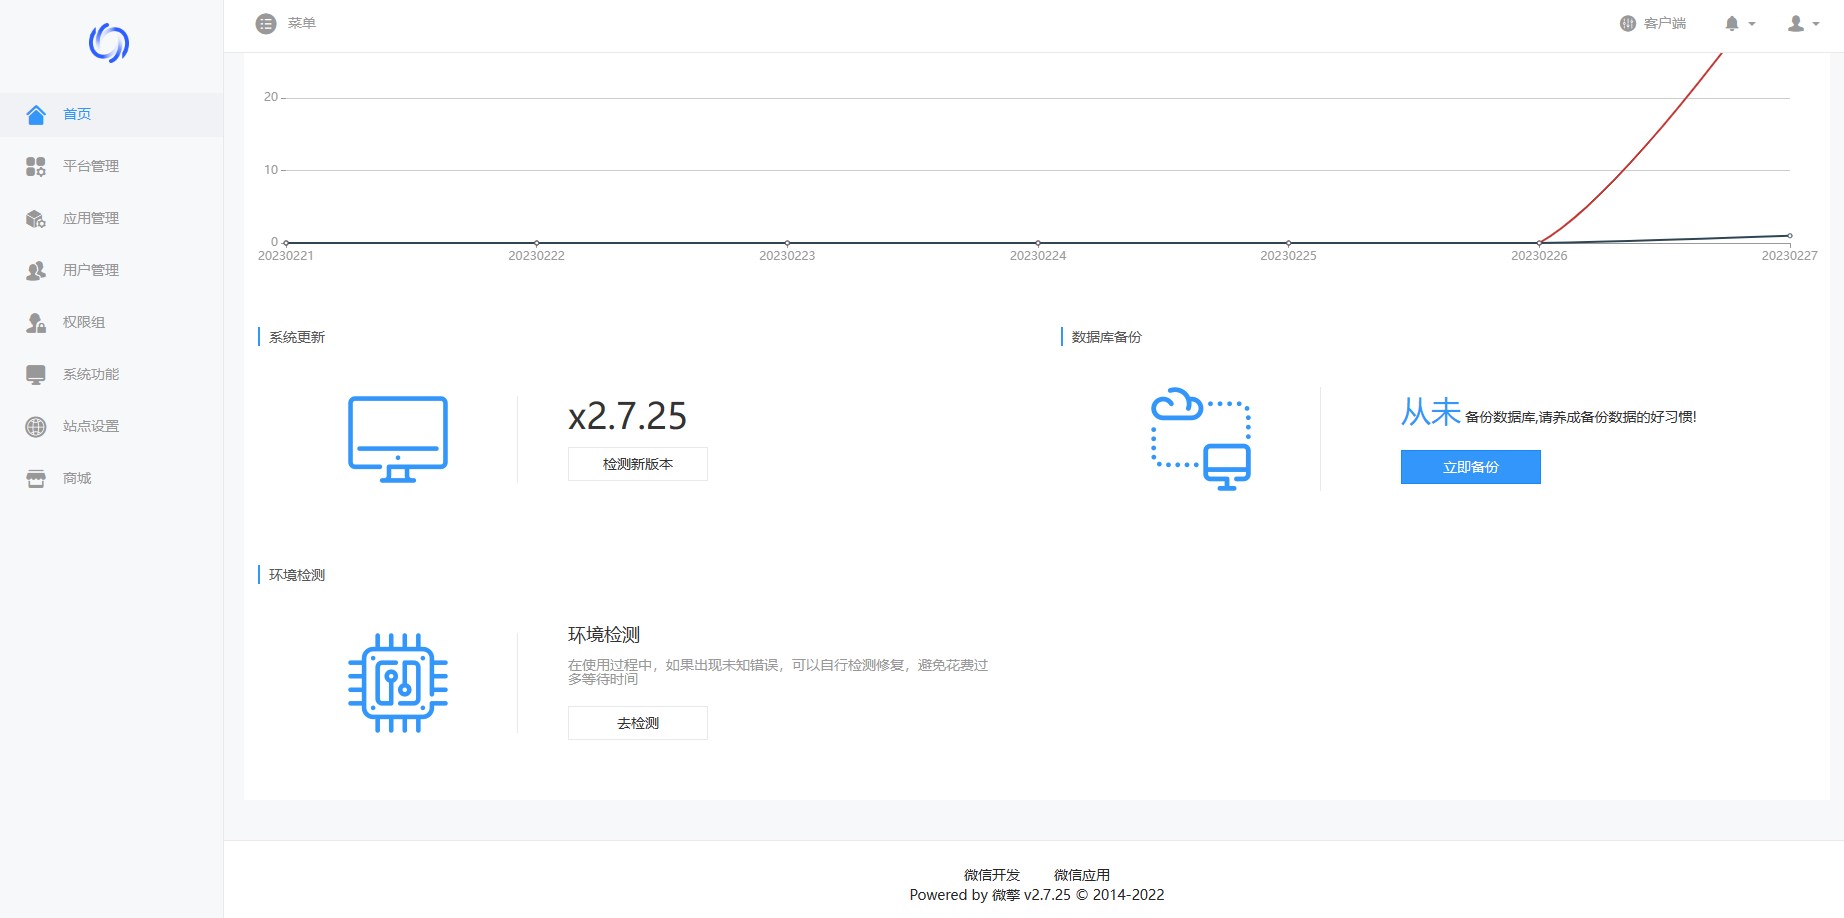The width and height of the screenshot is (1844, 918).
Task: Open 系统功能 from the sidebar
Action: [90, 374]
